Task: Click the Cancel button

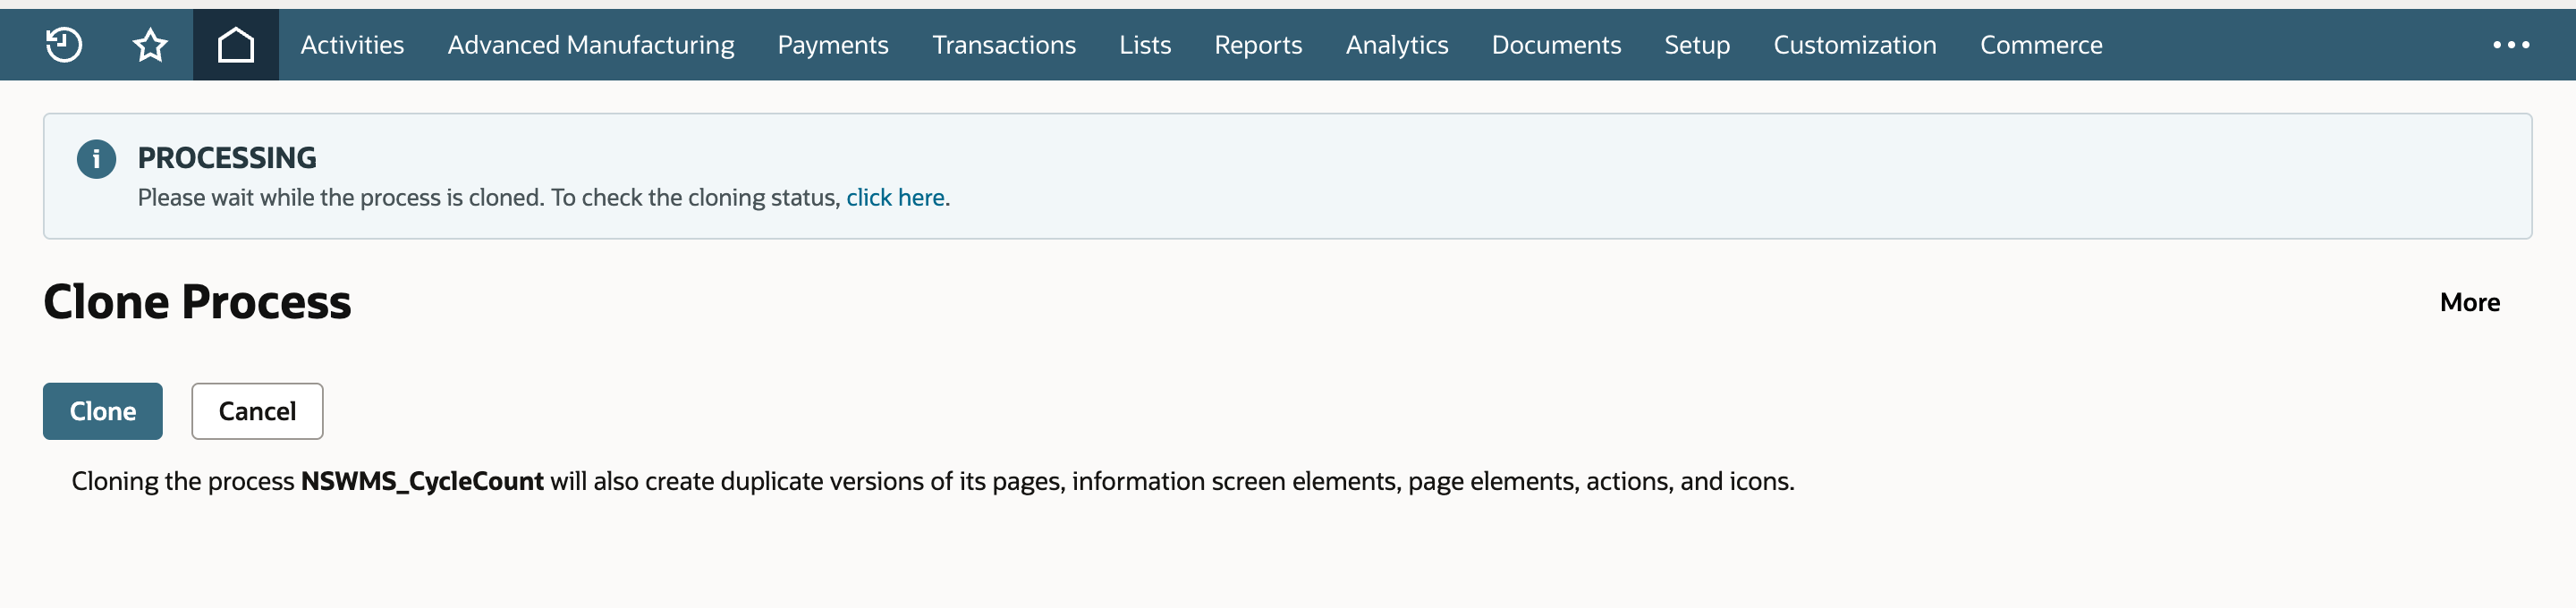Action: pyautogui.click(x=257, y=411)
